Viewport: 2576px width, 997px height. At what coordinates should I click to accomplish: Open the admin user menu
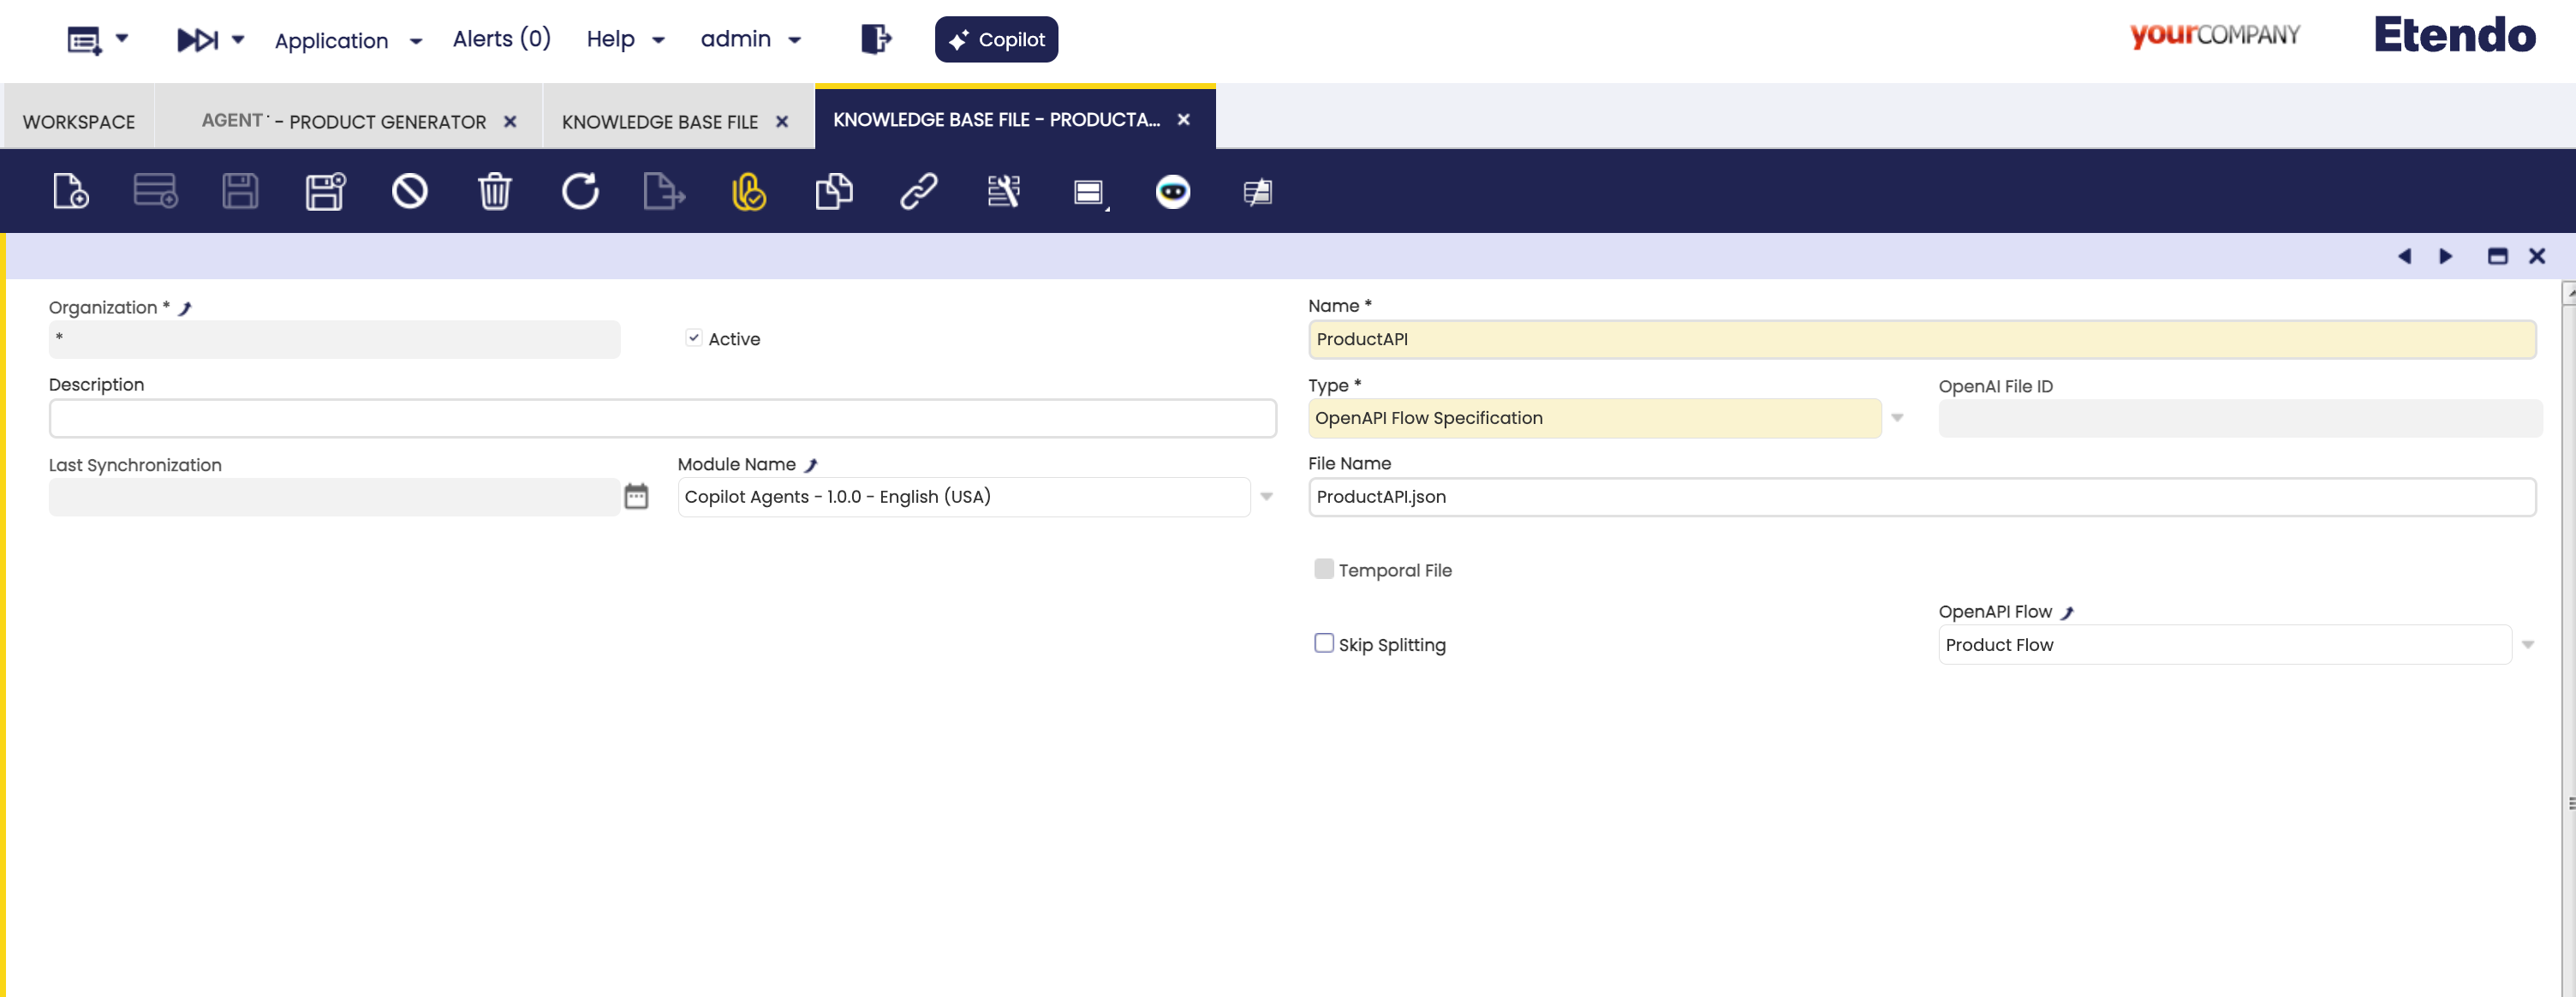[750, 39]
